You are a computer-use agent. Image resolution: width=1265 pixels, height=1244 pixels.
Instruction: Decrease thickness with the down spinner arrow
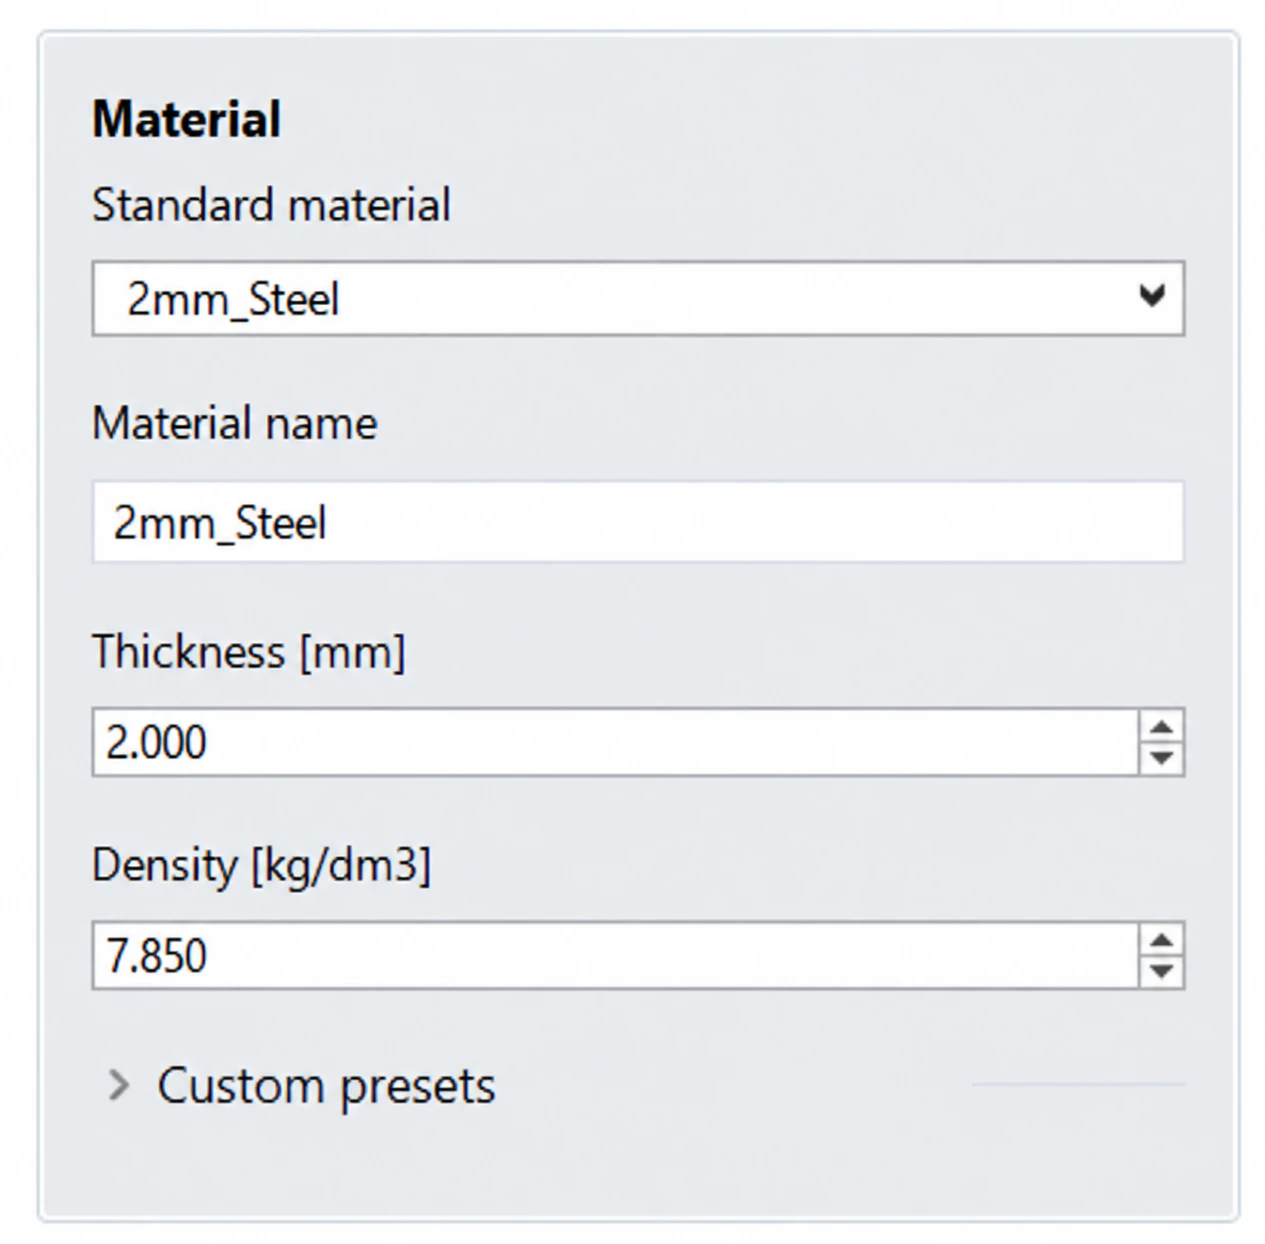(1161, 758)
